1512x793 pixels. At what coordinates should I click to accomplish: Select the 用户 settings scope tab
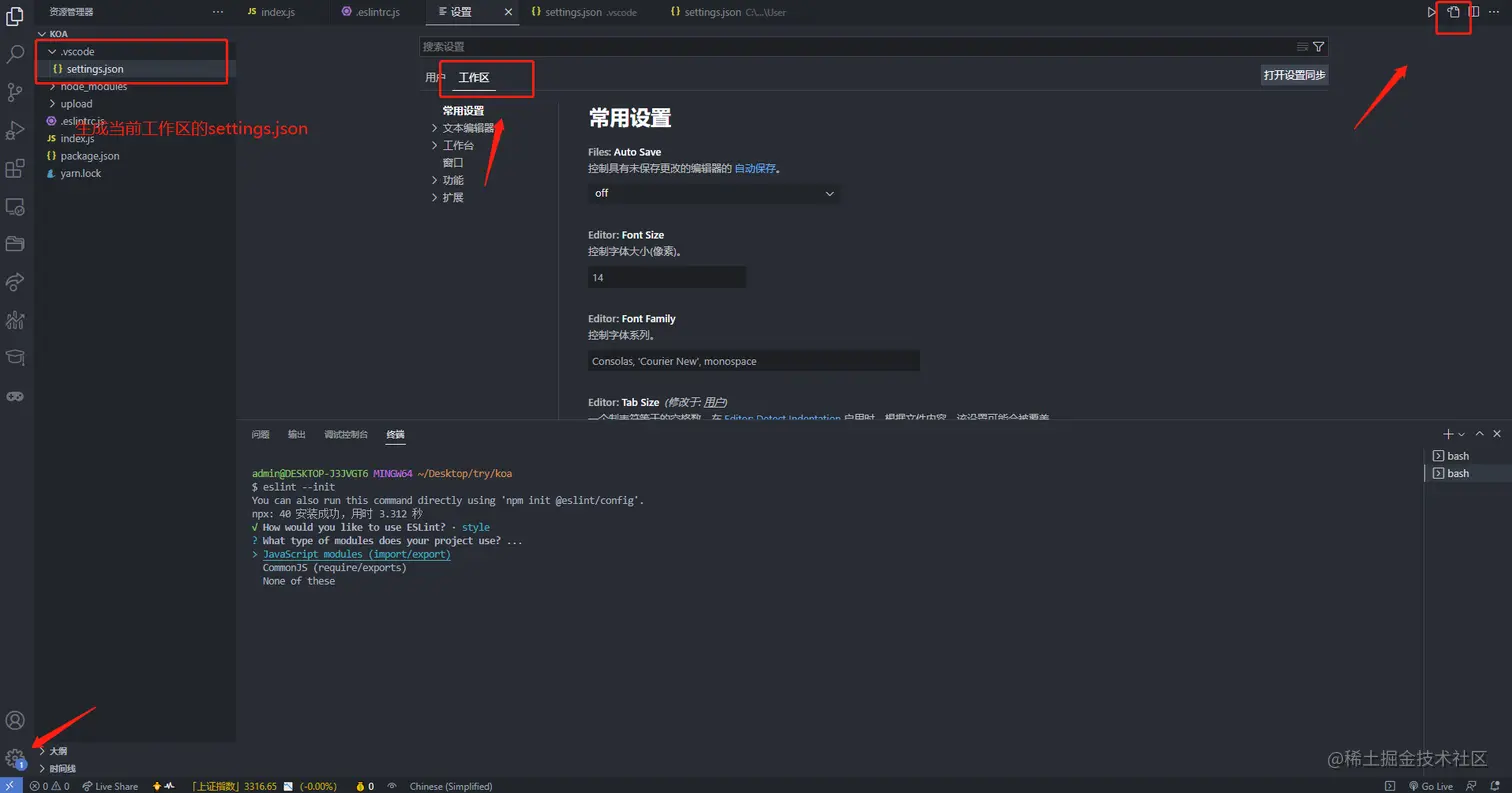click(434, 77)
